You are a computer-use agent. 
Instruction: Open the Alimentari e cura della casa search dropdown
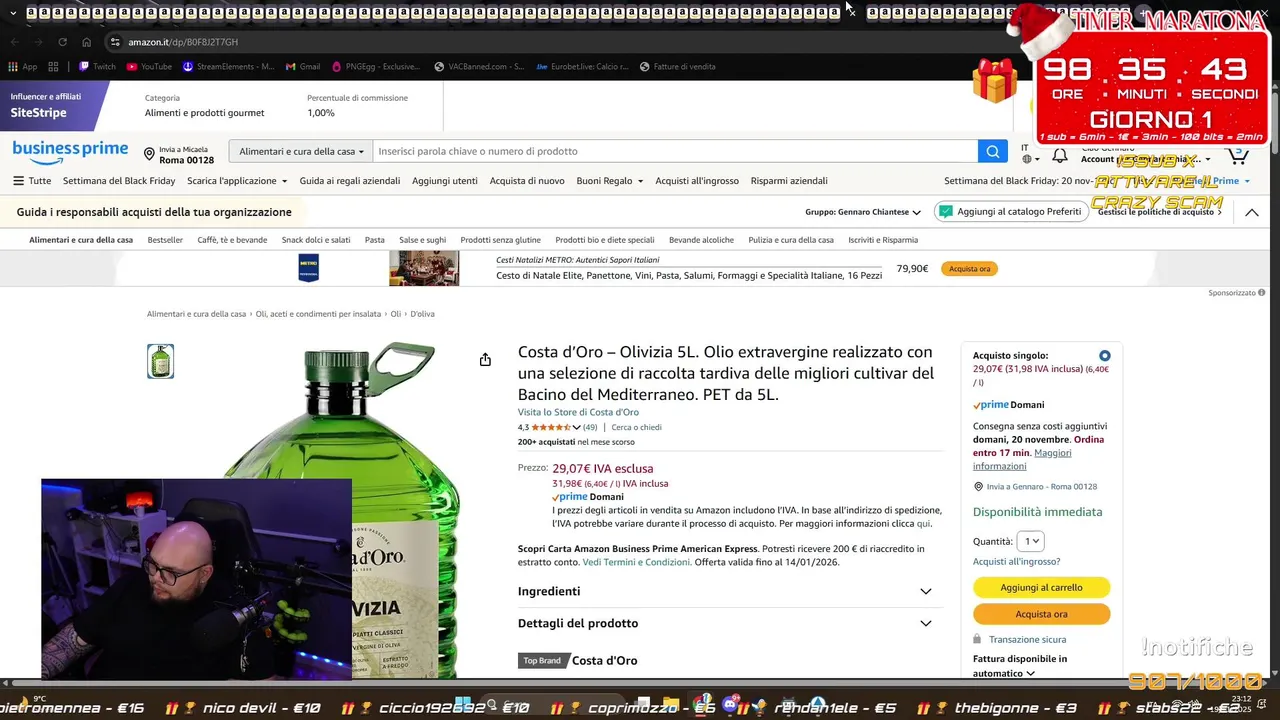[x=301, y=151]
